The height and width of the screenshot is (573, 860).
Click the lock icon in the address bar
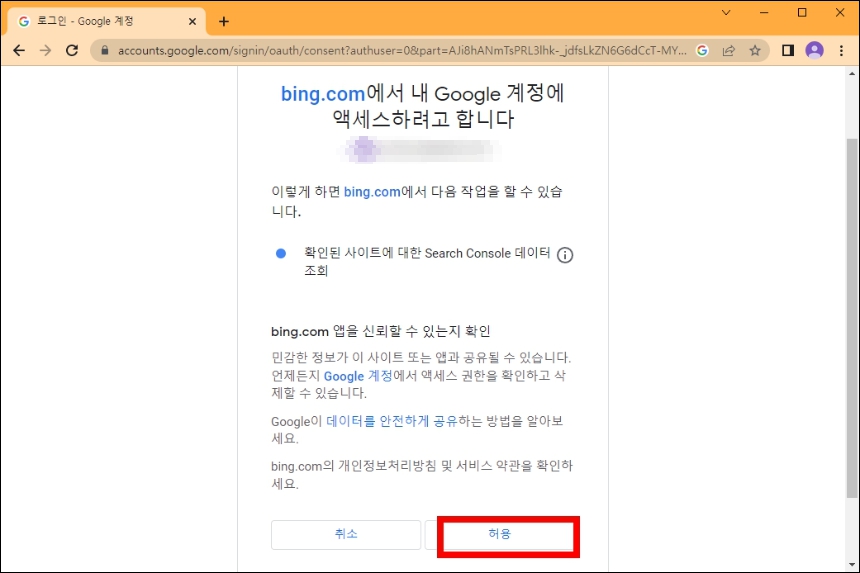pyautogui.click(x=105, y=50)
